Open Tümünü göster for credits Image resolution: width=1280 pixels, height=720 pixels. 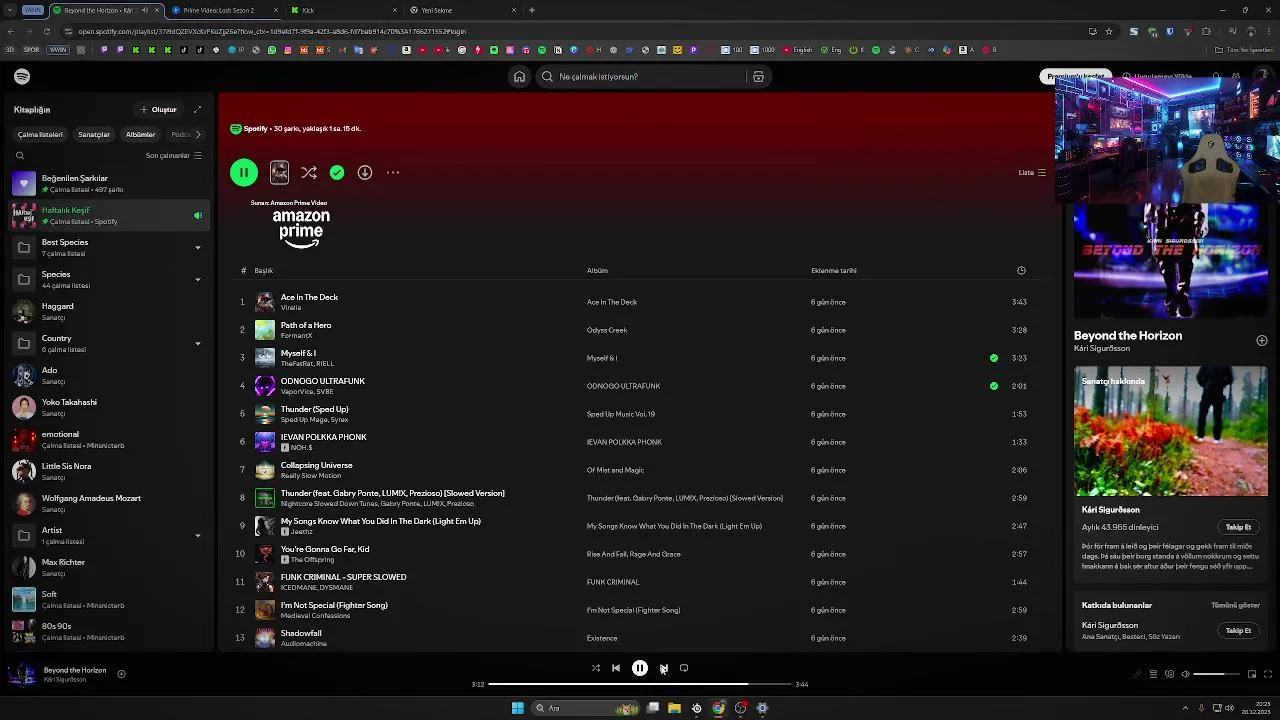coord(1235,605)
